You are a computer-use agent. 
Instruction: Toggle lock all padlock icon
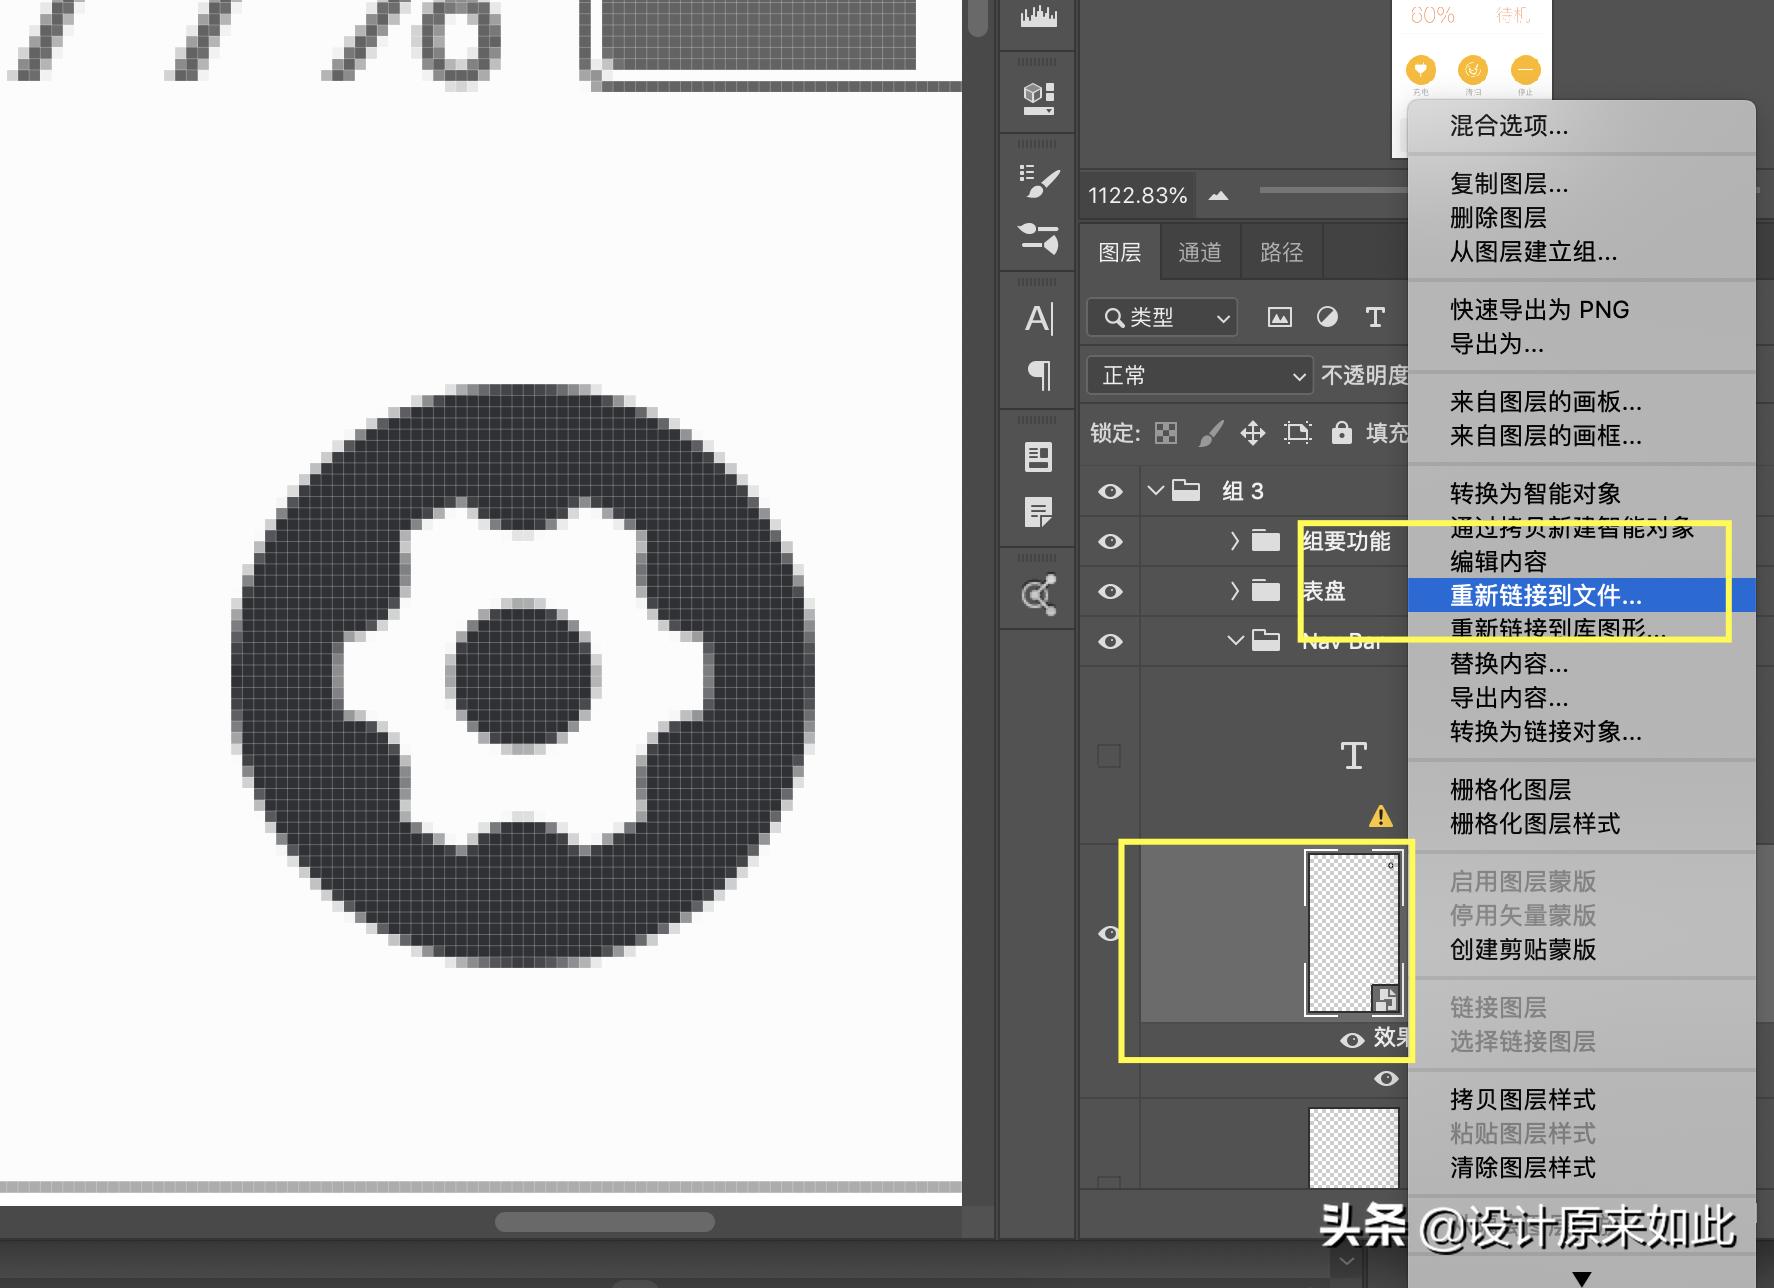click(1342, 432)
